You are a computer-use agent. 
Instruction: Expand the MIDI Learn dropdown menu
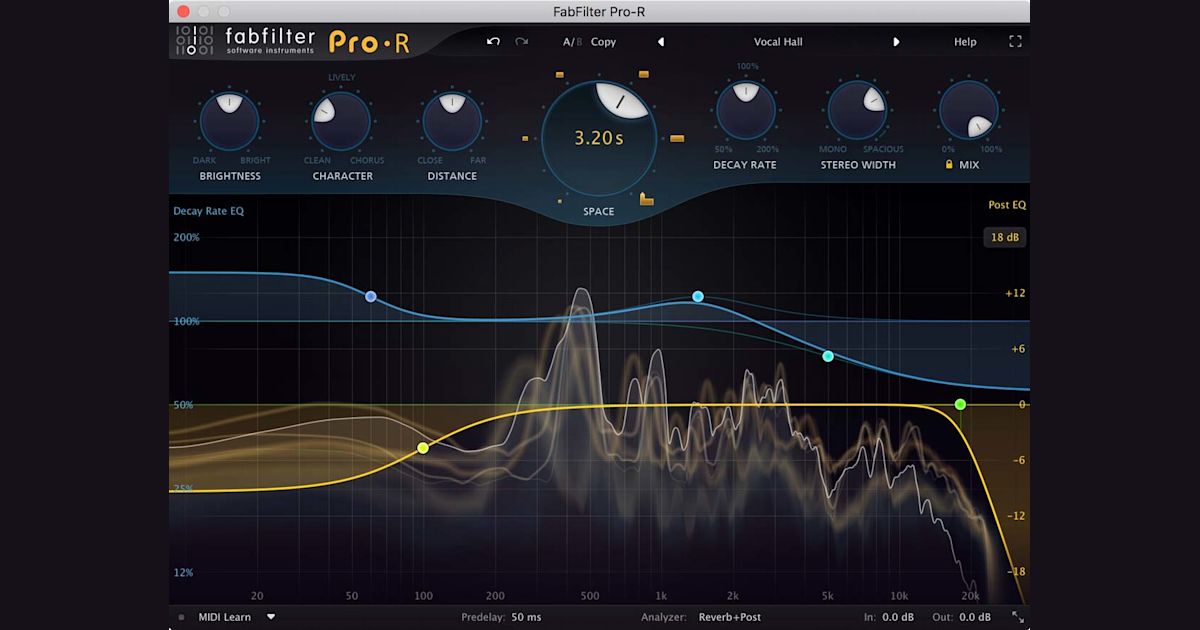coord(270,617)
